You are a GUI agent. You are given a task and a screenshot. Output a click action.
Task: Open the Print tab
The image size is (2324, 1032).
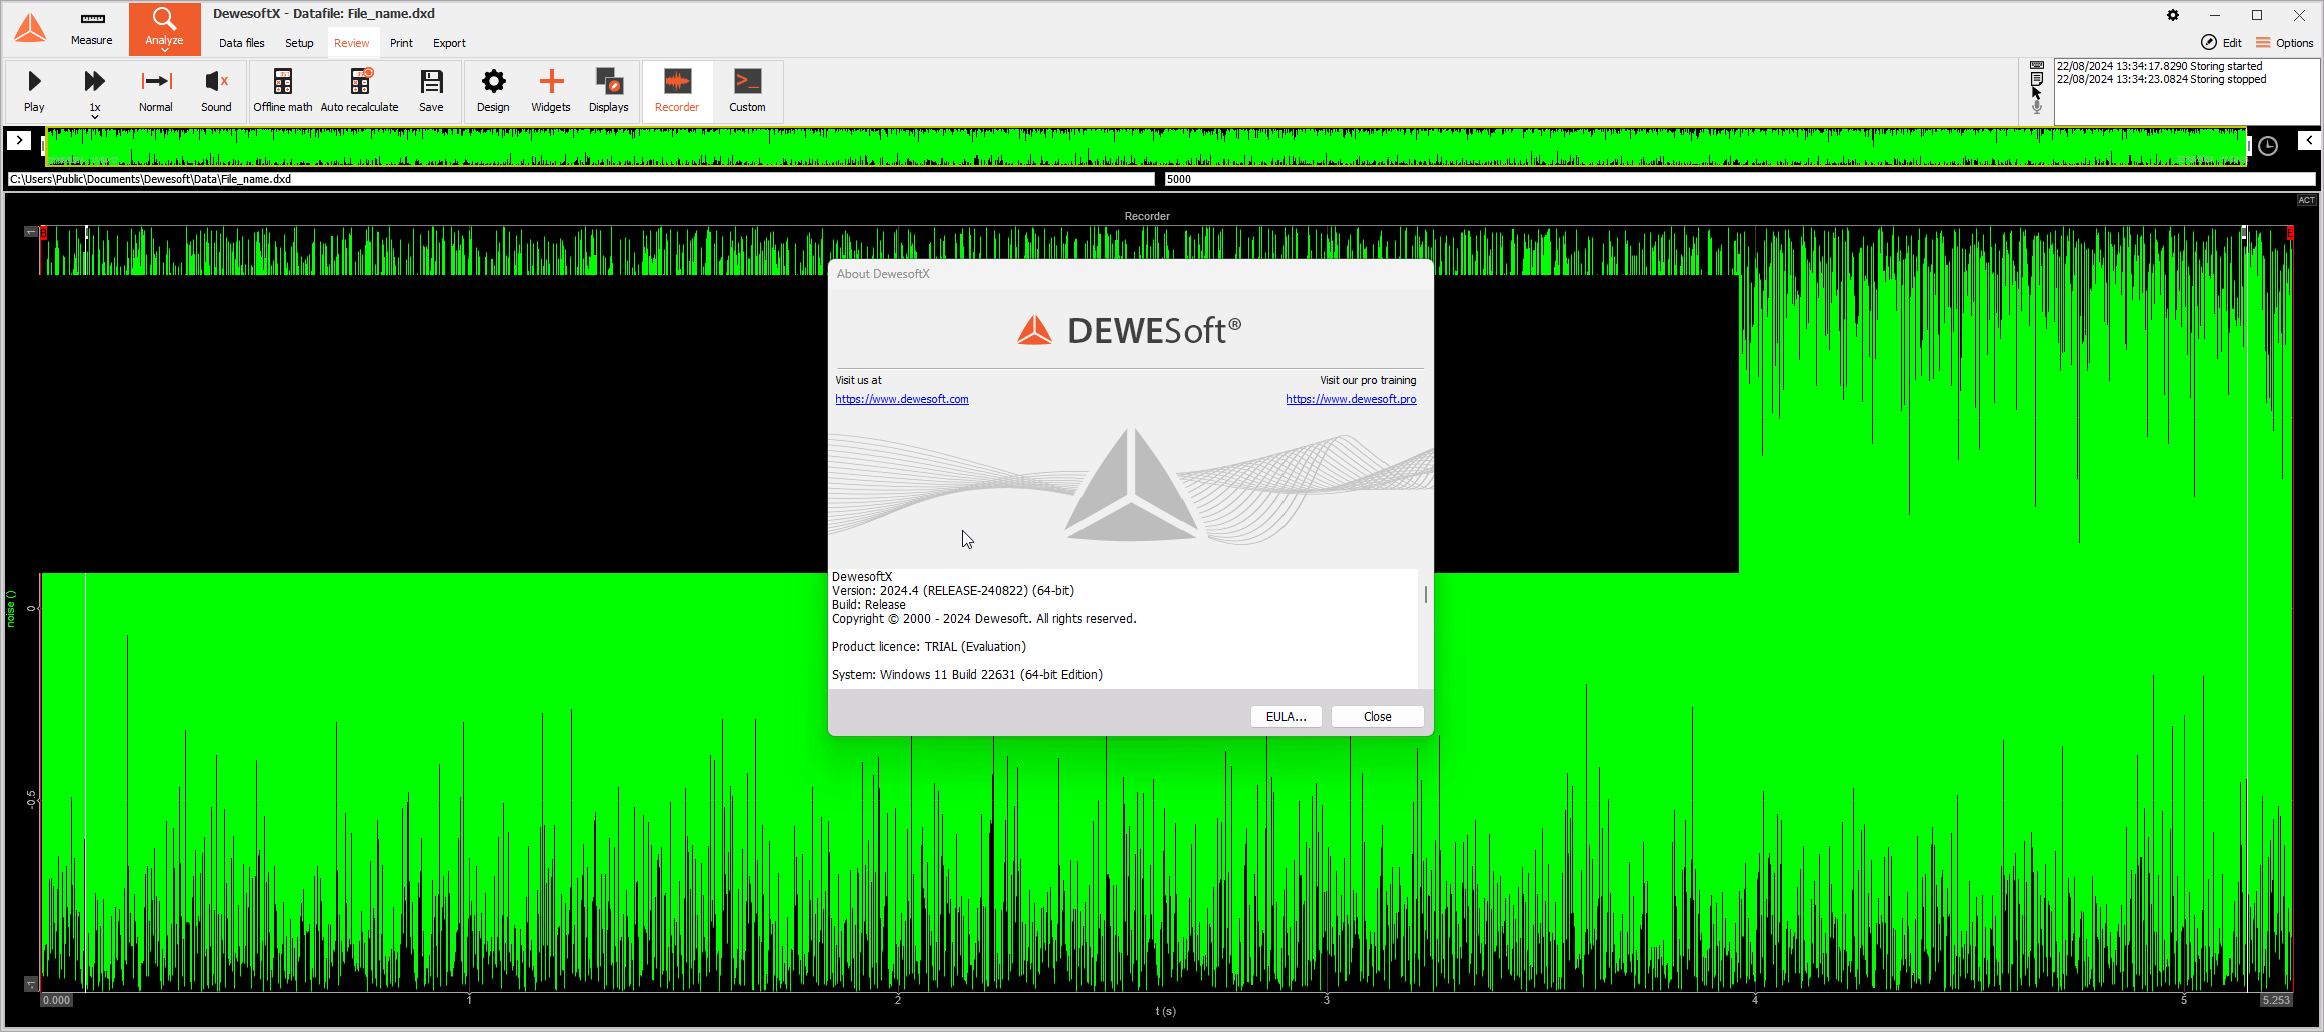point(401,43)
